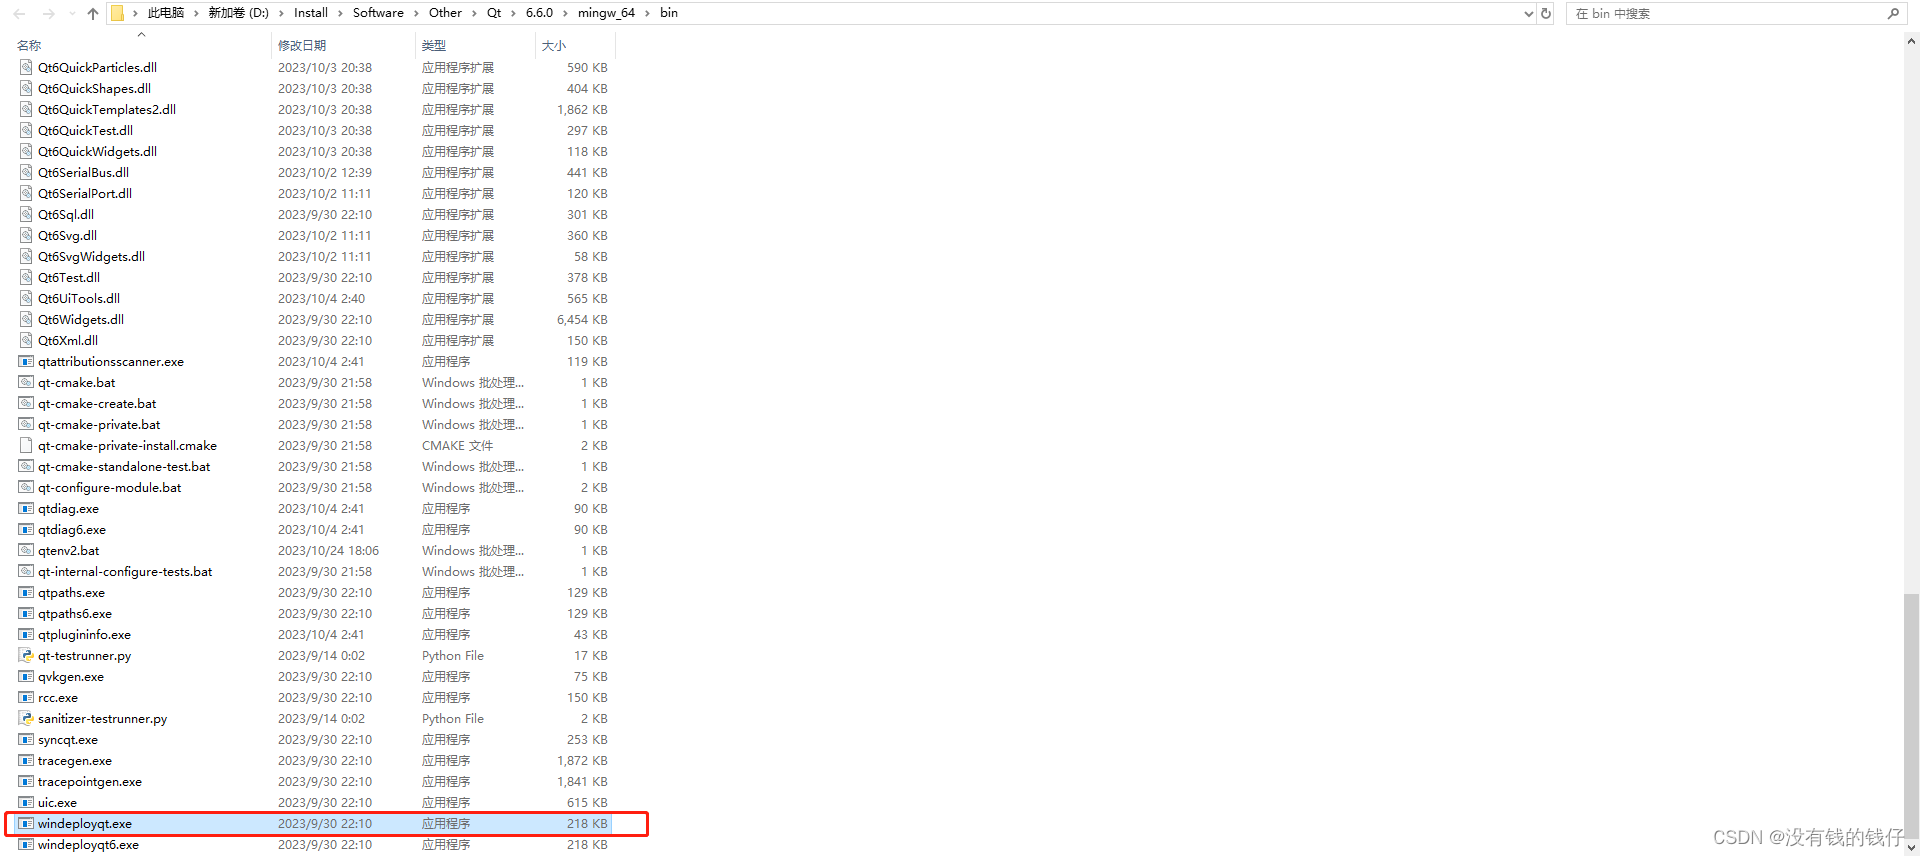Image resolution: width=1920 pixels, height=856 pixels.
Task: Select qt-cmake-standalone-test.bat file name
Action: point(124,466)
